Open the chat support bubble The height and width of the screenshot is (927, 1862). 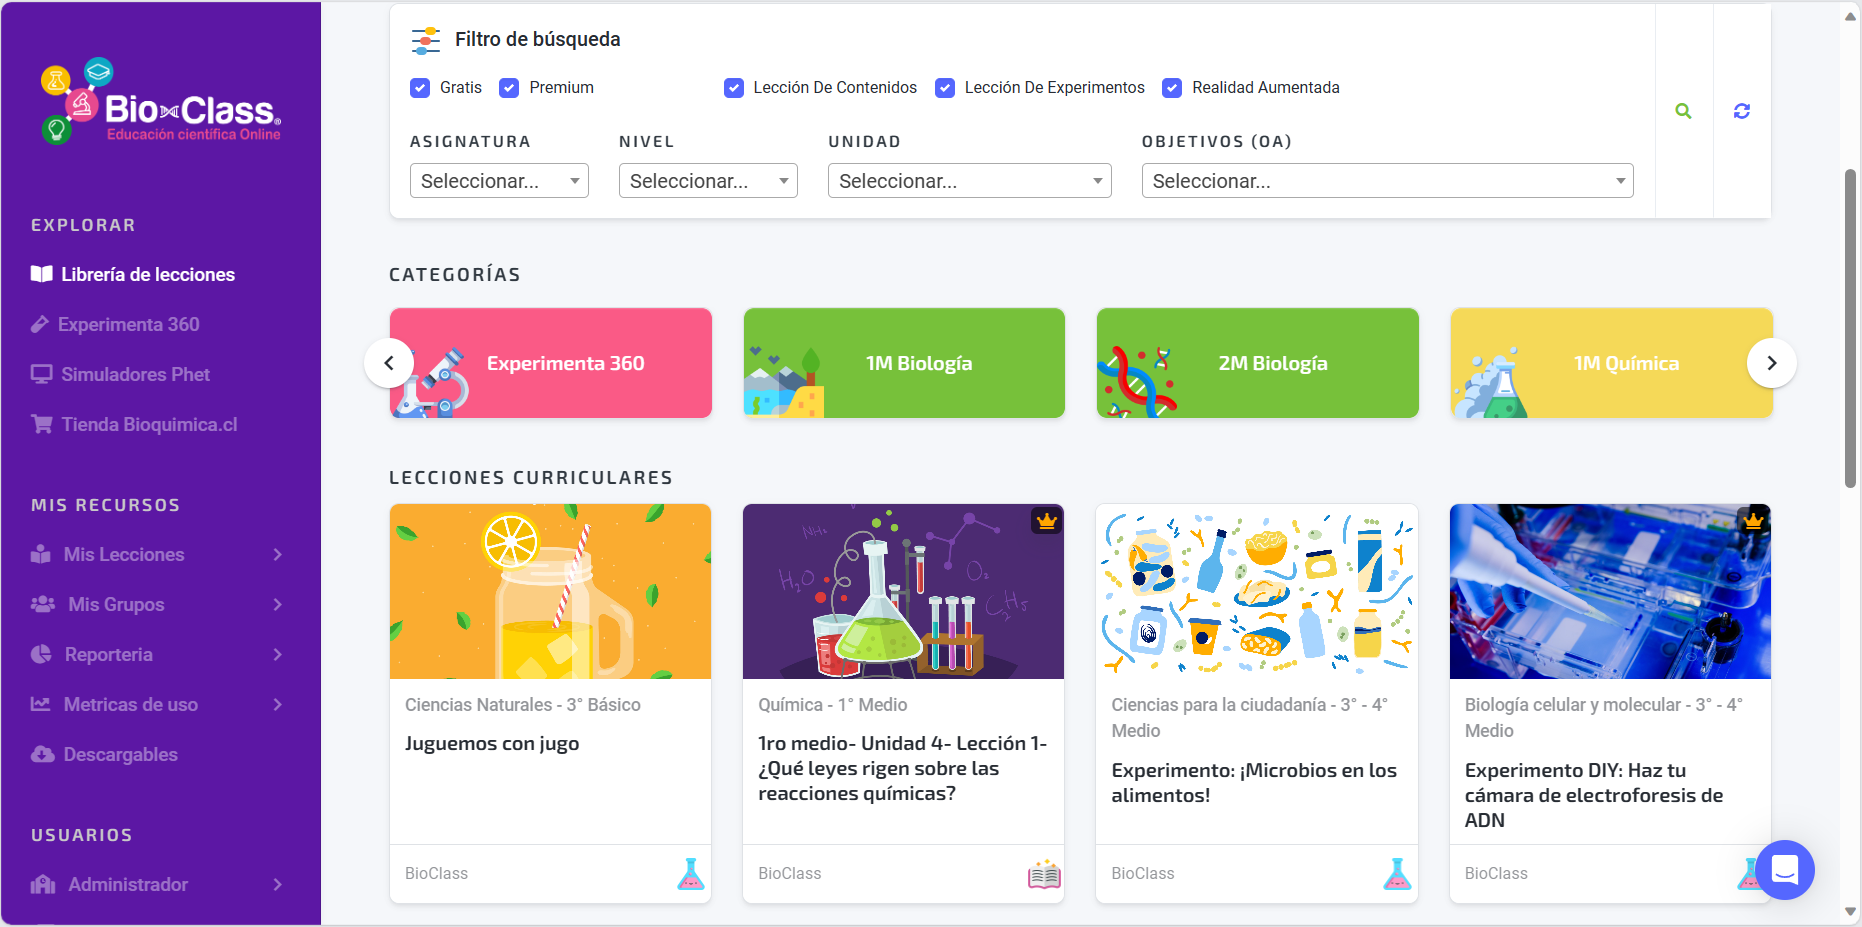click(1784, 869)
